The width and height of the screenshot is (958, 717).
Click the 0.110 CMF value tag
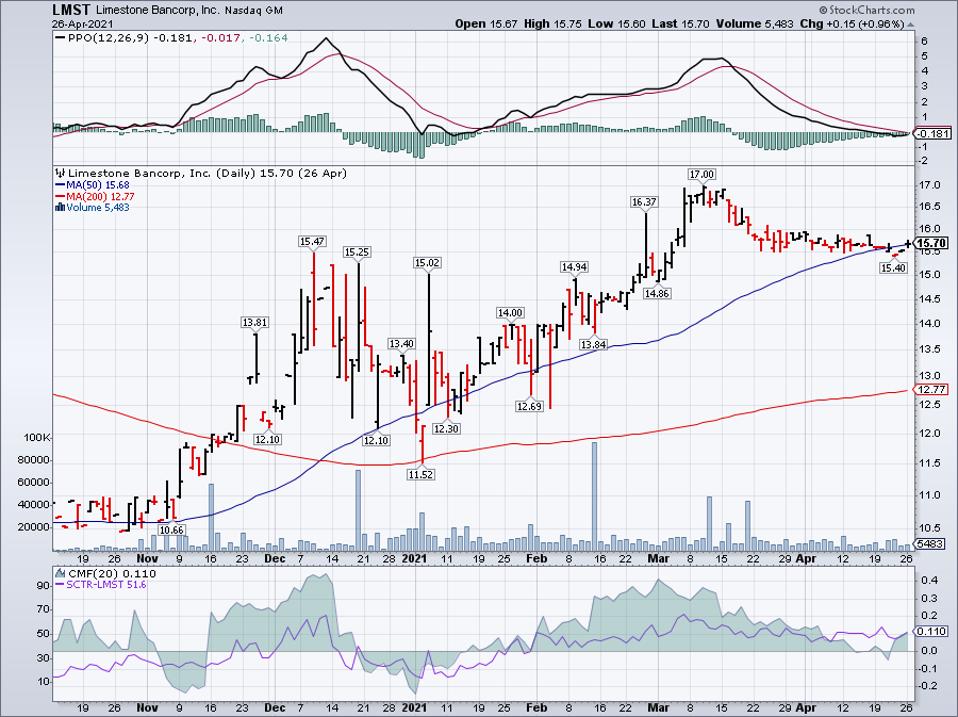click(932, 631)
